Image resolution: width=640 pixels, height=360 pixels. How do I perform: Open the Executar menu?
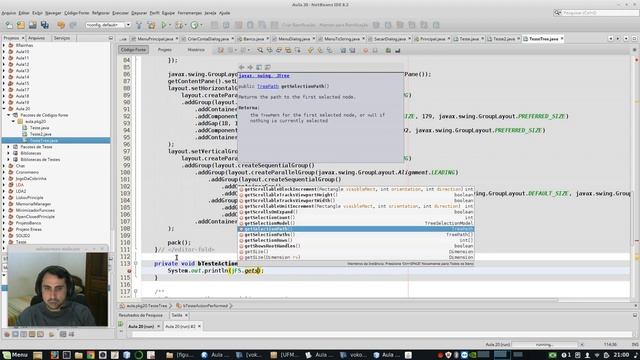coord(120,13)
